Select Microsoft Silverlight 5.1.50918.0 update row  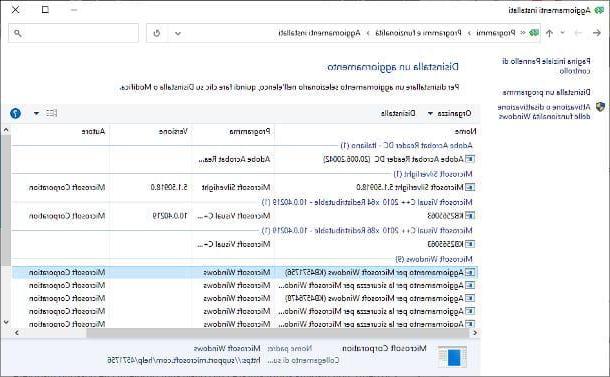tap(245, 188)
